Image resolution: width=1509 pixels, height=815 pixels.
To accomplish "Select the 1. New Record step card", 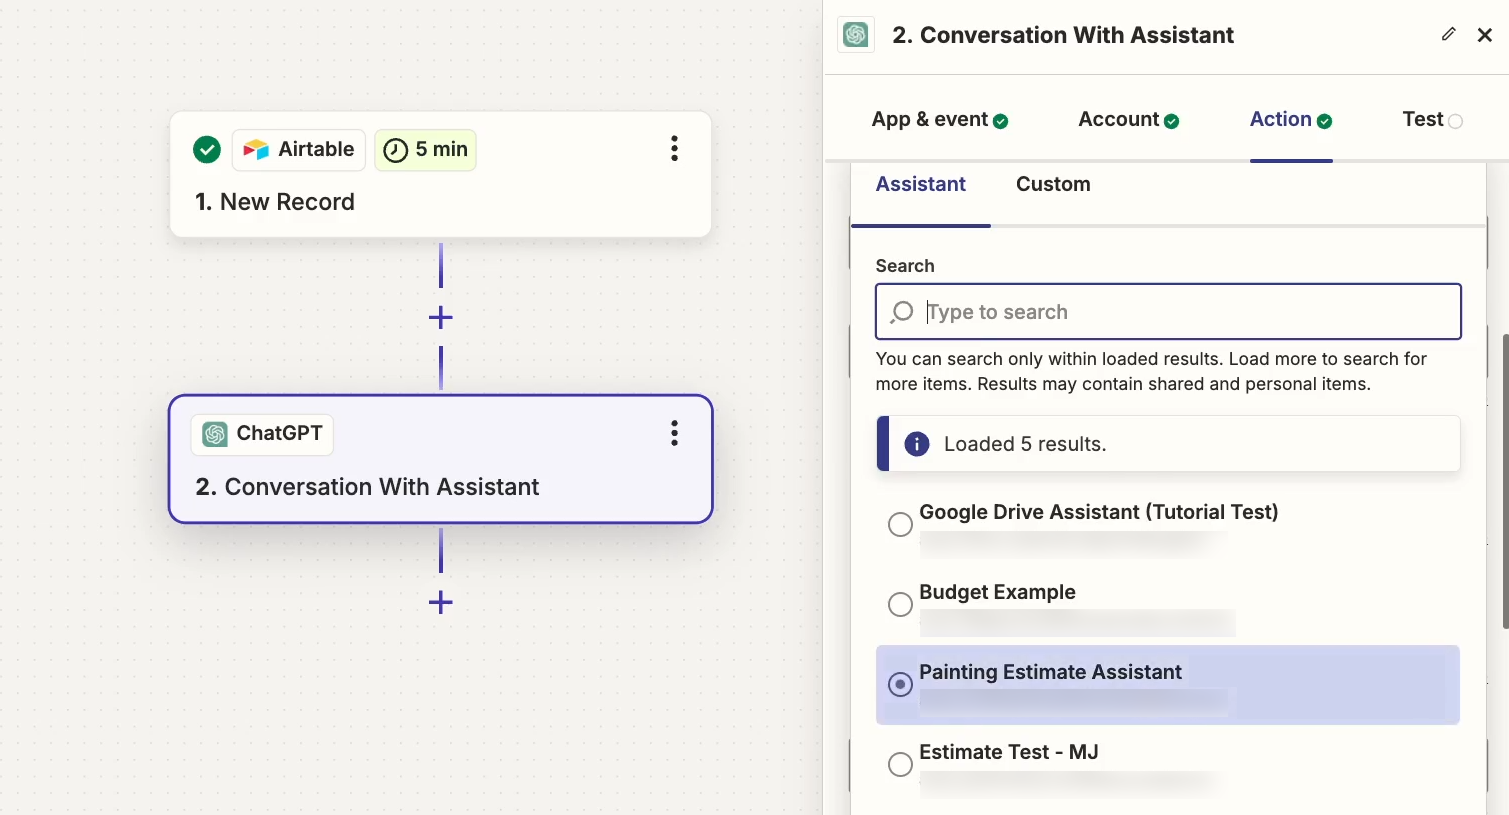I will pos(441,174).
